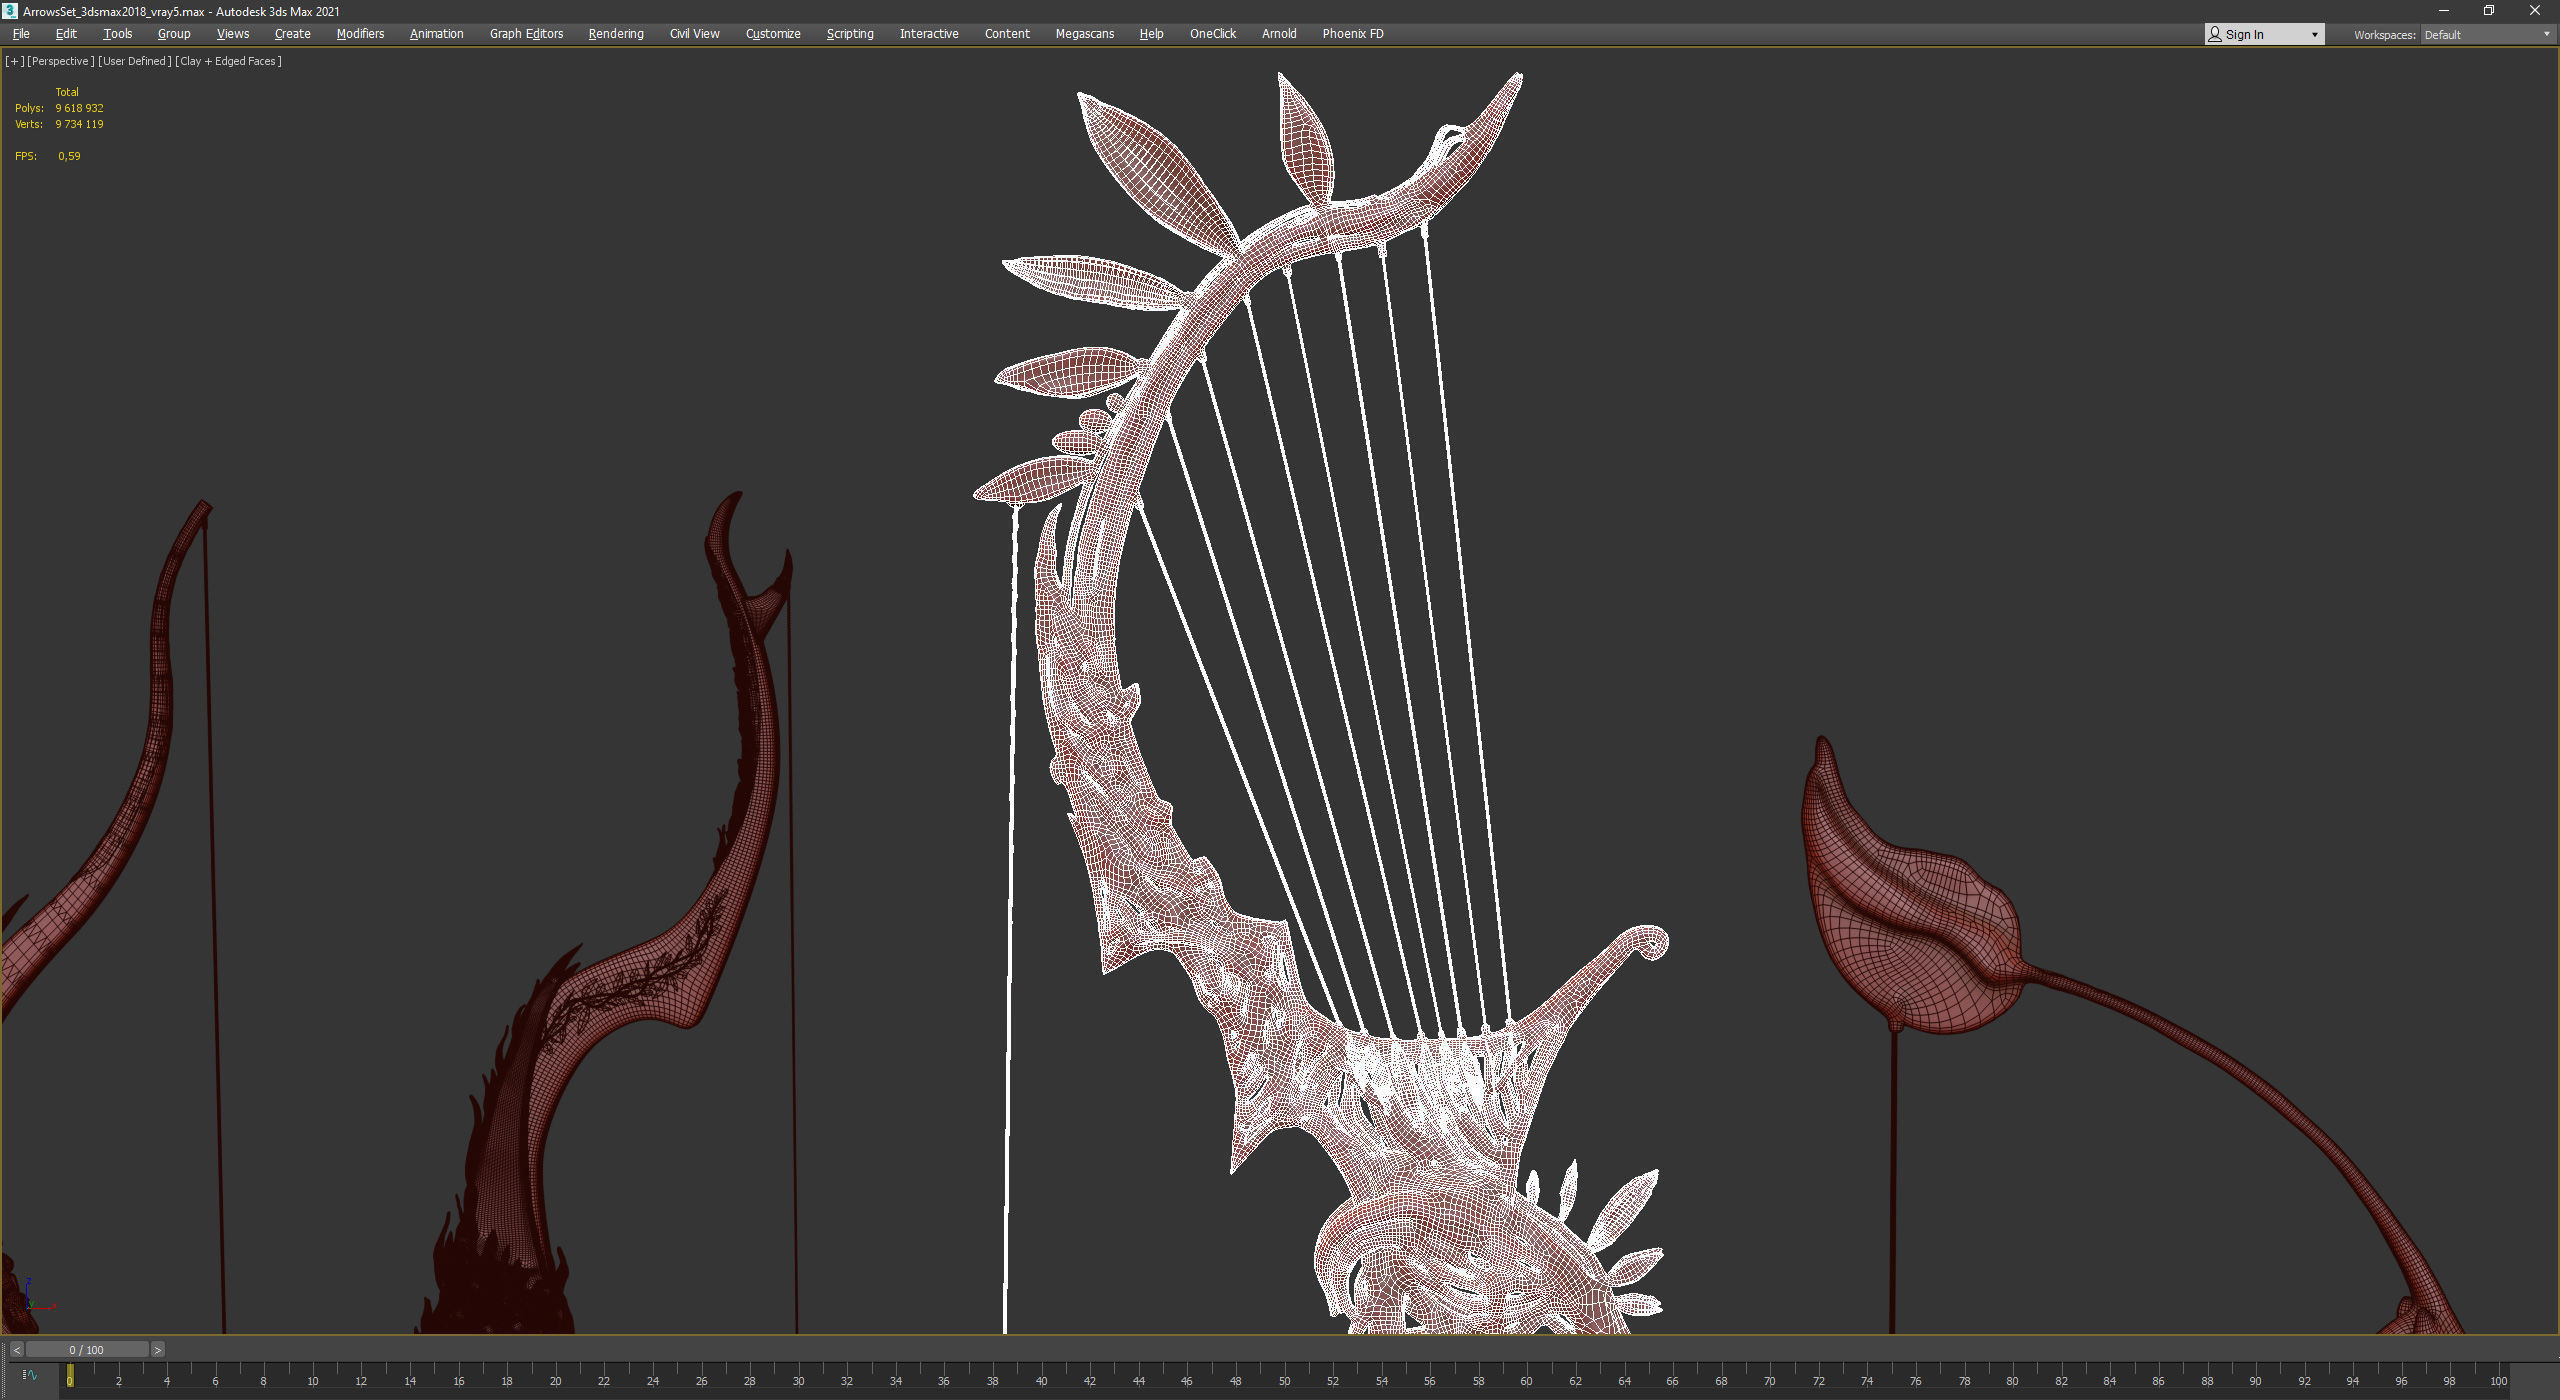Open Mini Curve Editor toggle icon
Image resolution: width=2560 pixels, height=1400 pixels.
coord(29,1375)
